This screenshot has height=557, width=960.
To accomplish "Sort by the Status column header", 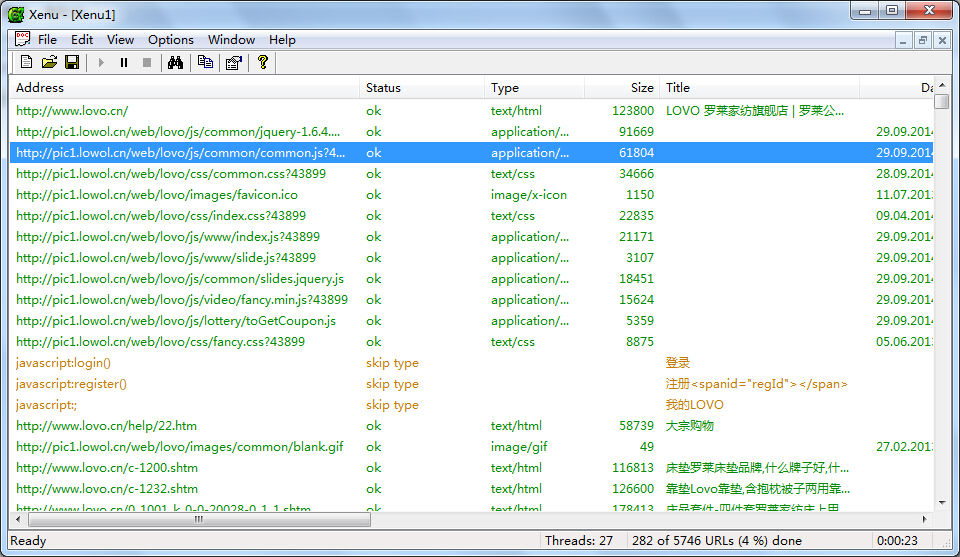I will (x=422, y=88).
